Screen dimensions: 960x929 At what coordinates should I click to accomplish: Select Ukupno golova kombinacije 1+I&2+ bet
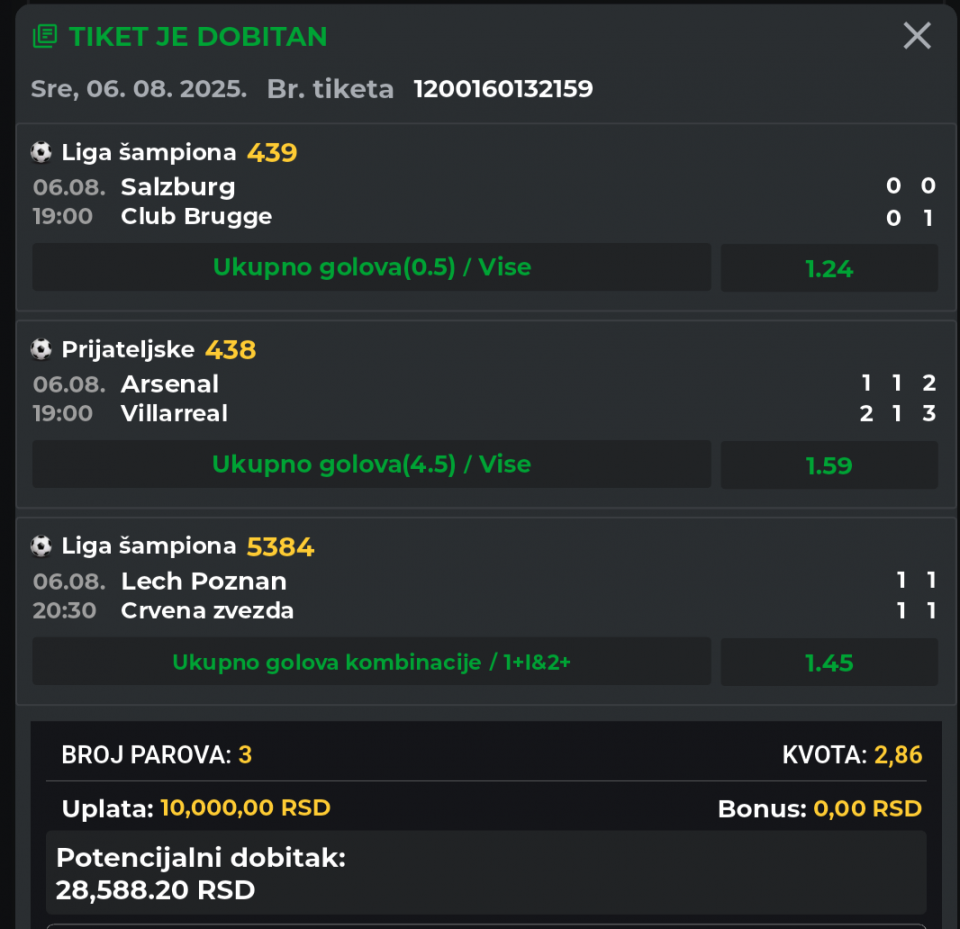[x=372, y=661]
